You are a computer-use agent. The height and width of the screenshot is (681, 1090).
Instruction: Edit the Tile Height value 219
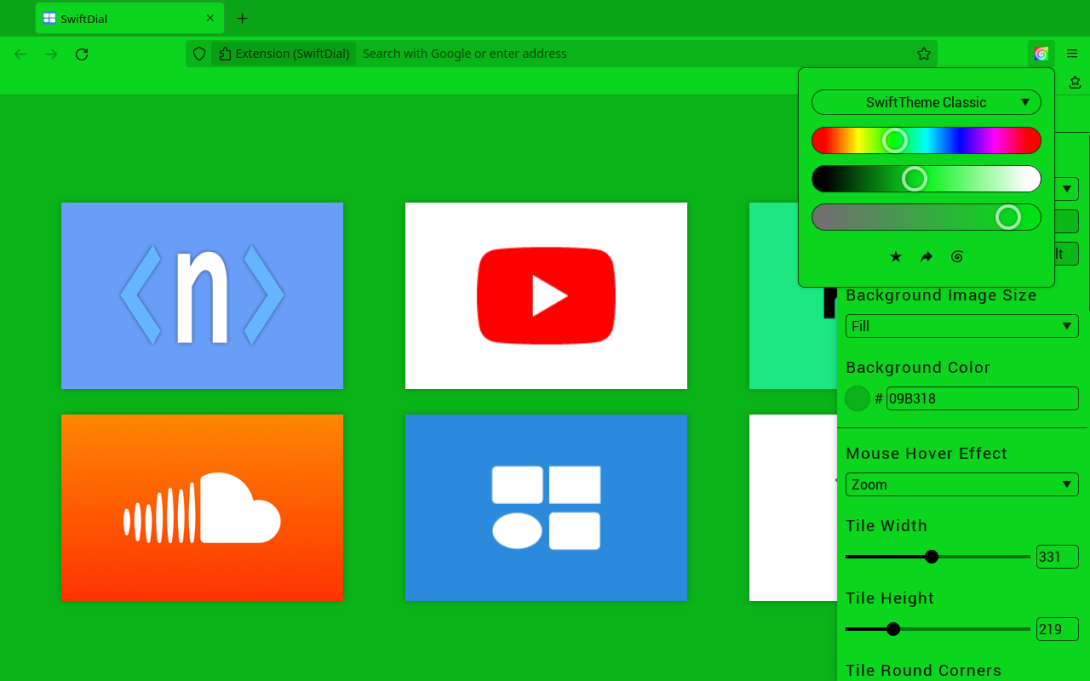(x=1057, y=629)
